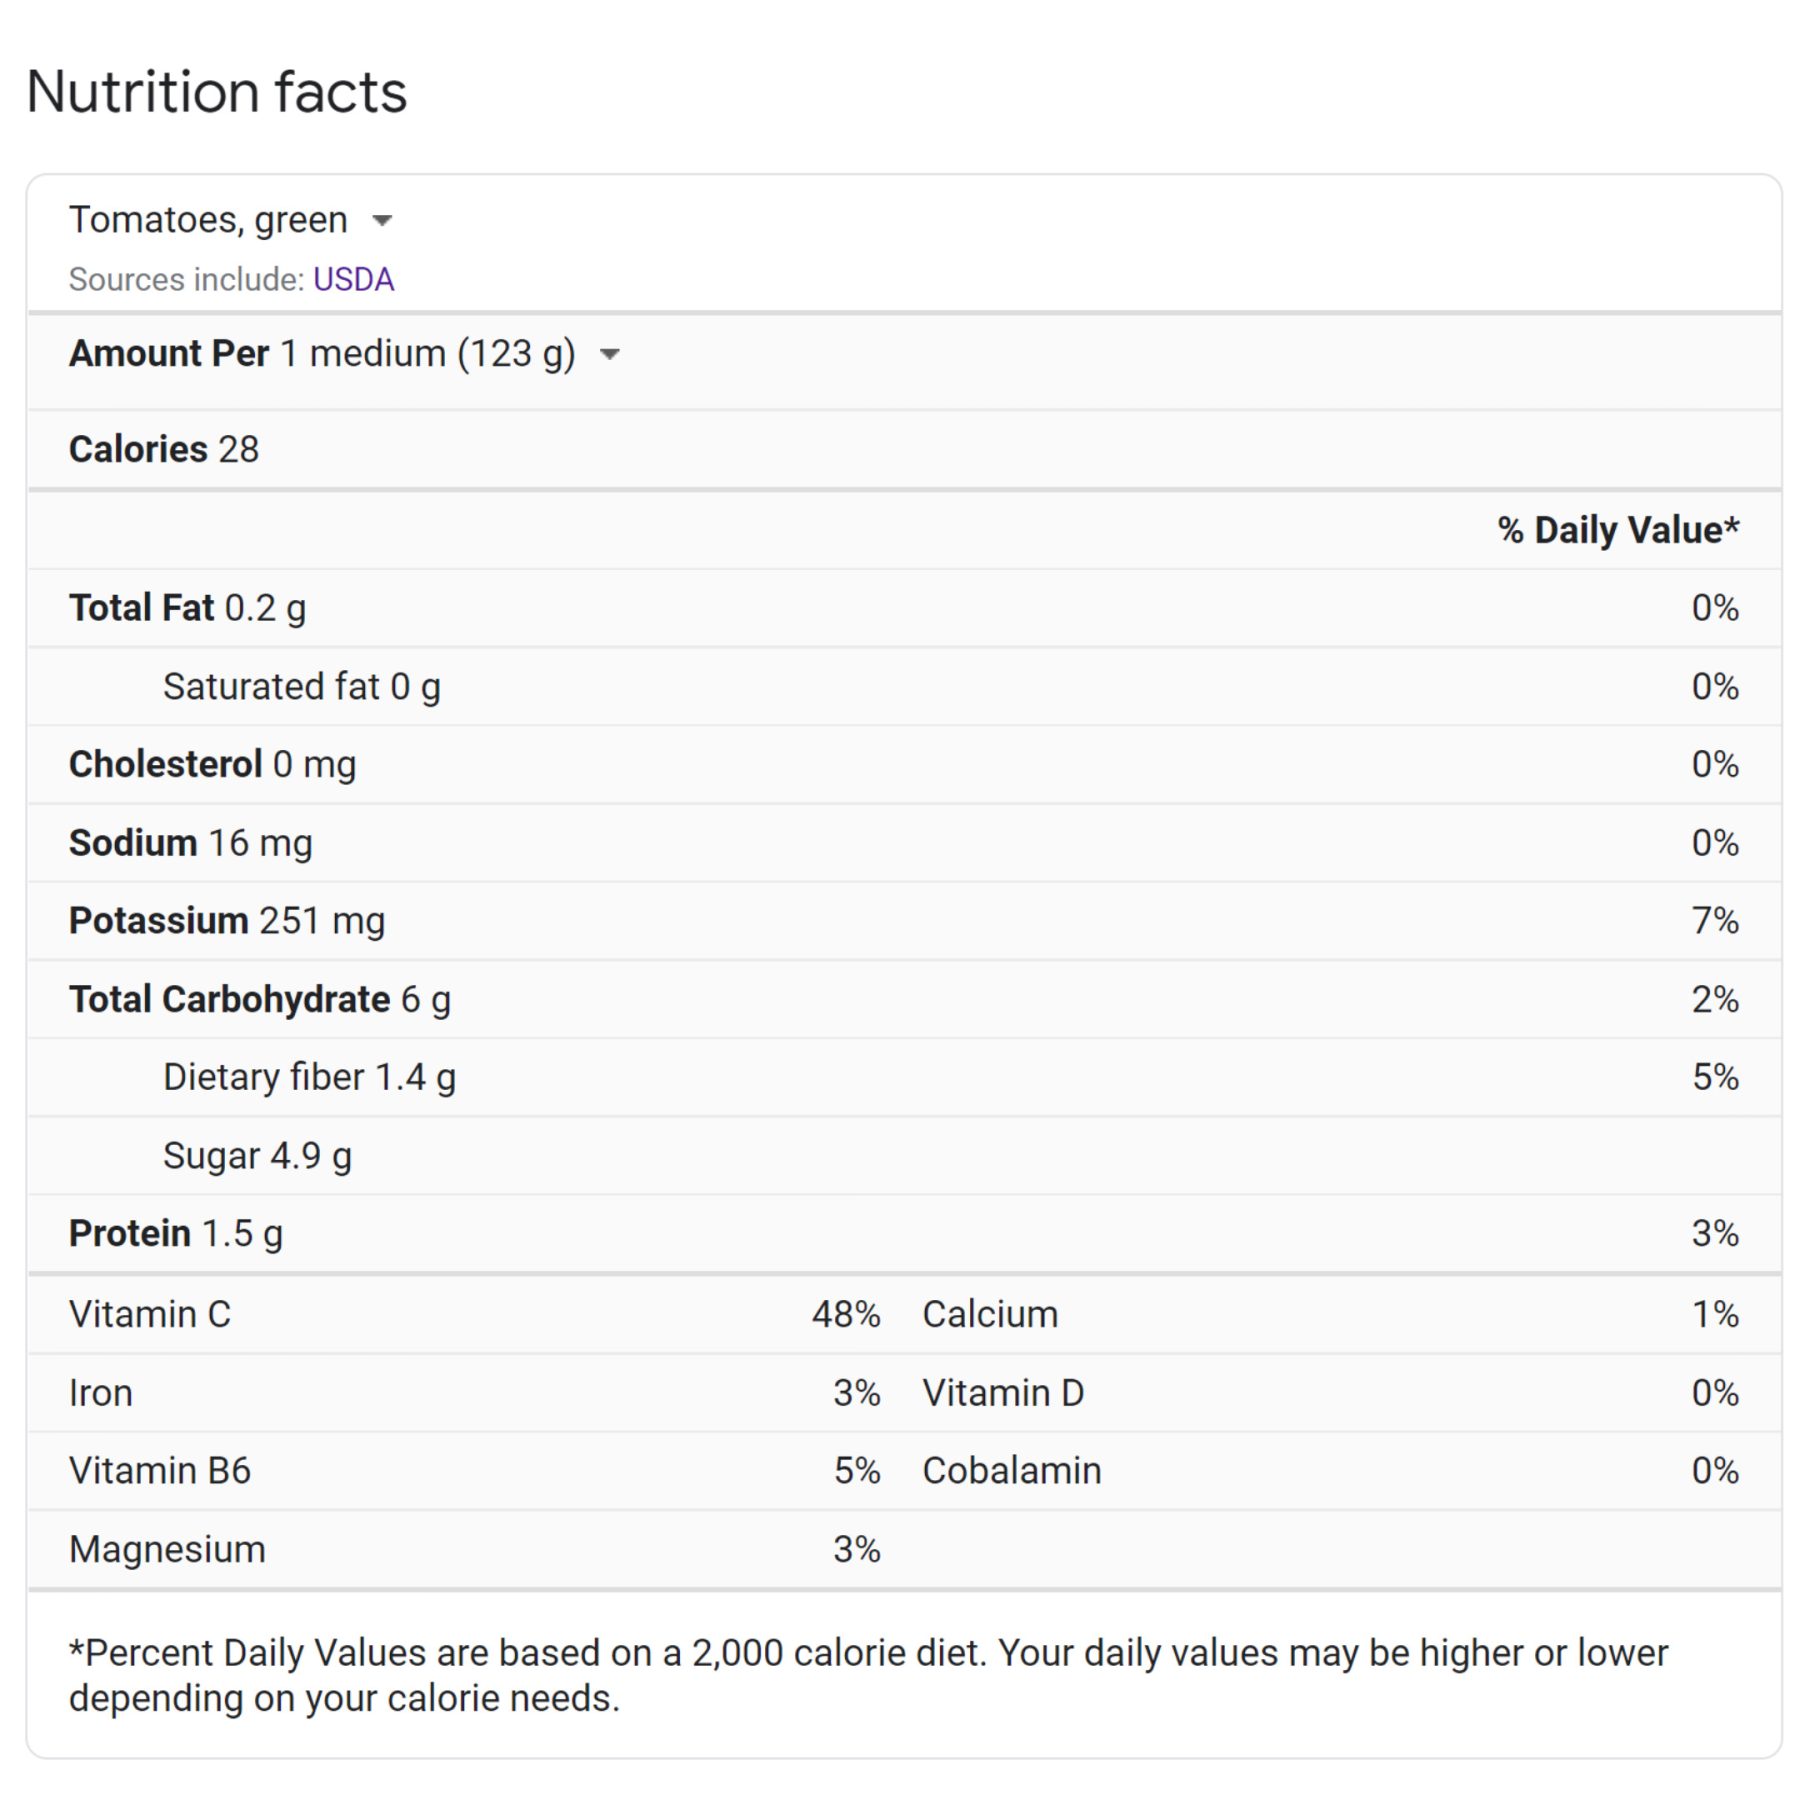This screenshot has height=1800, width=1800.
Task: Click the Calories 28 row
Action: tap(164, 450)
